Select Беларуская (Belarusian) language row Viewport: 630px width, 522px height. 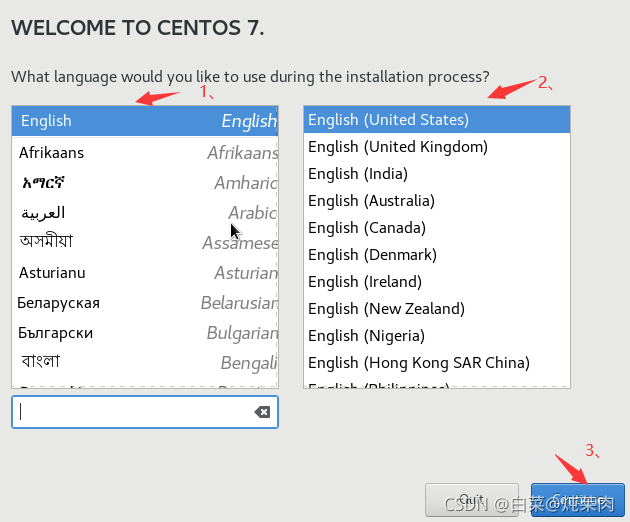click(x=145, y=303)
